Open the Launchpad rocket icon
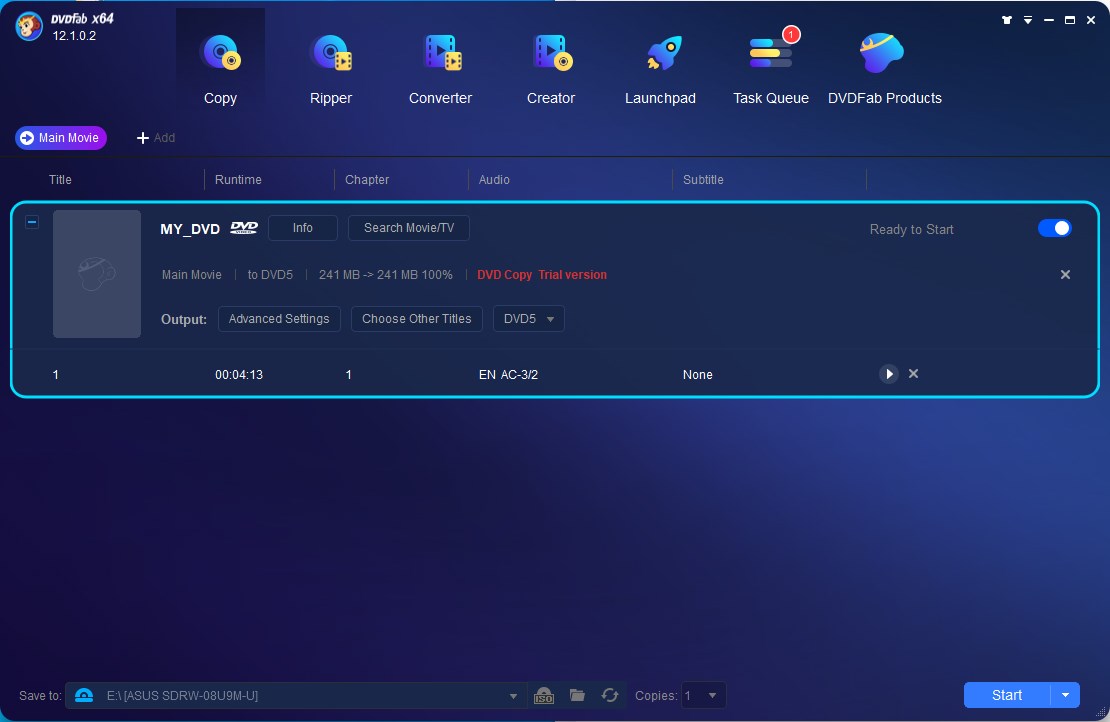The width and height of the screenshot is (1110, 722). coord(660,66)
